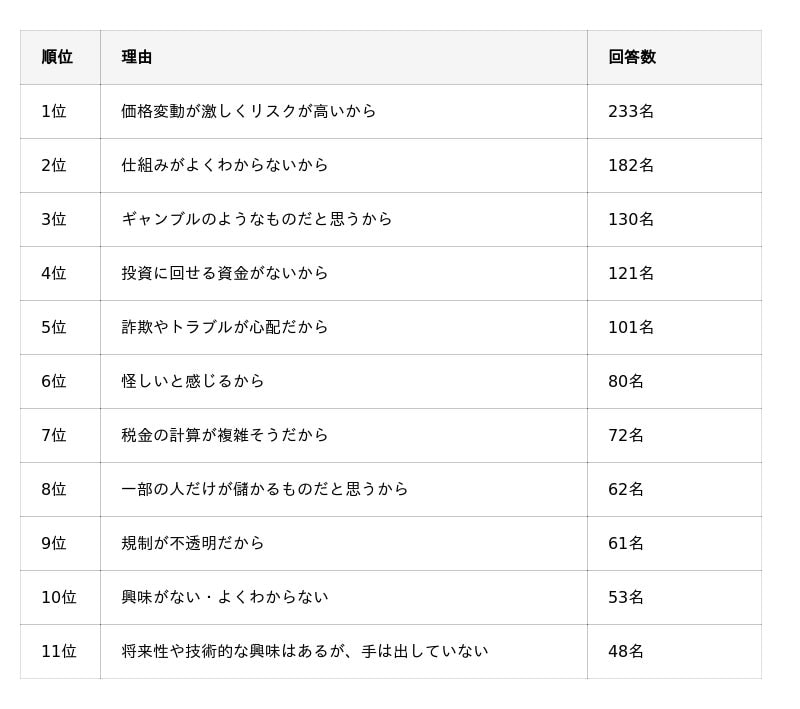The width and height of the screenshot is (800, 709).
Task: Click the 8位 rank cell
Action: [x=54, y=489]
